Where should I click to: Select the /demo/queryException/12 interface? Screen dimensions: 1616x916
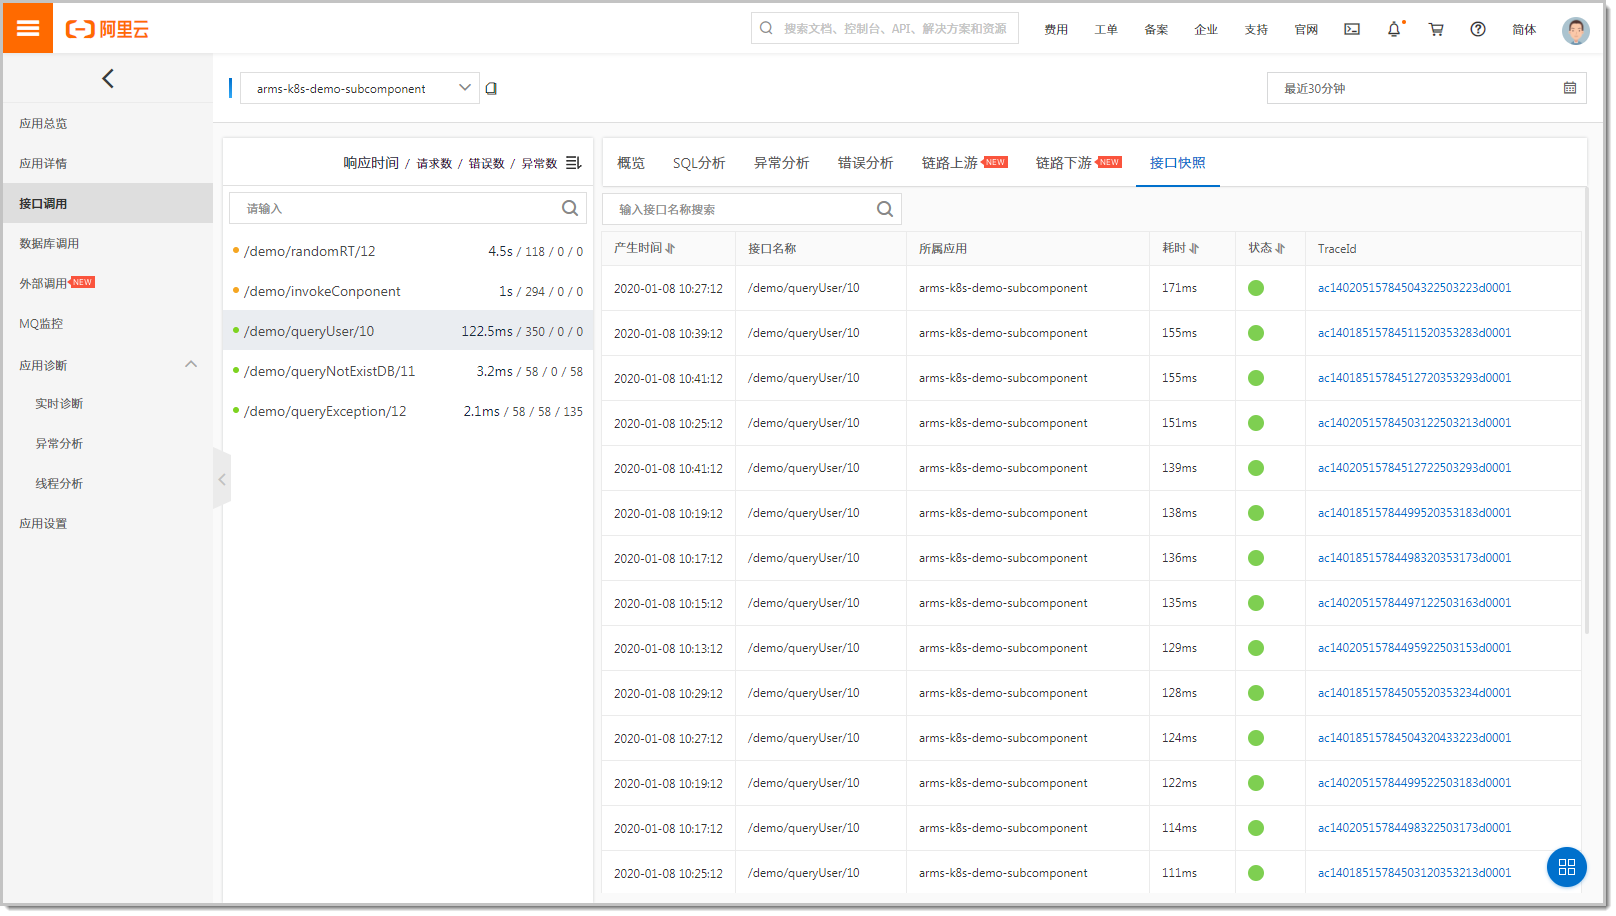408,411
